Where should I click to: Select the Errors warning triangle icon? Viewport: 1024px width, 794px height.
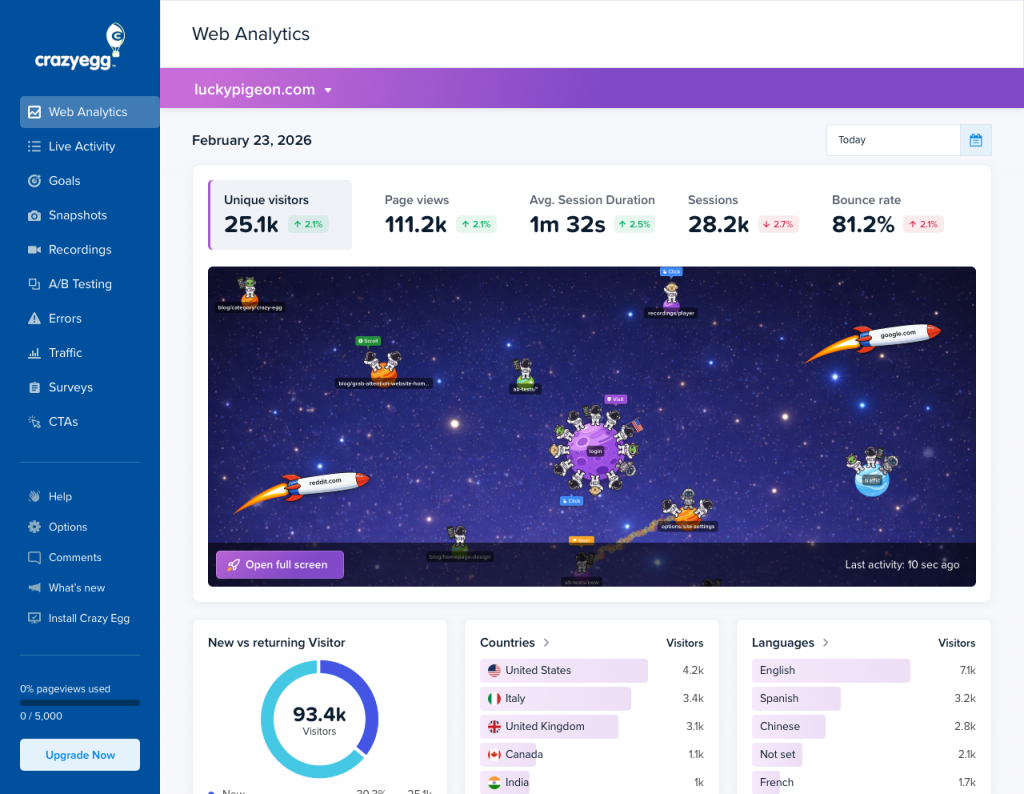click(x=34, y=319)
